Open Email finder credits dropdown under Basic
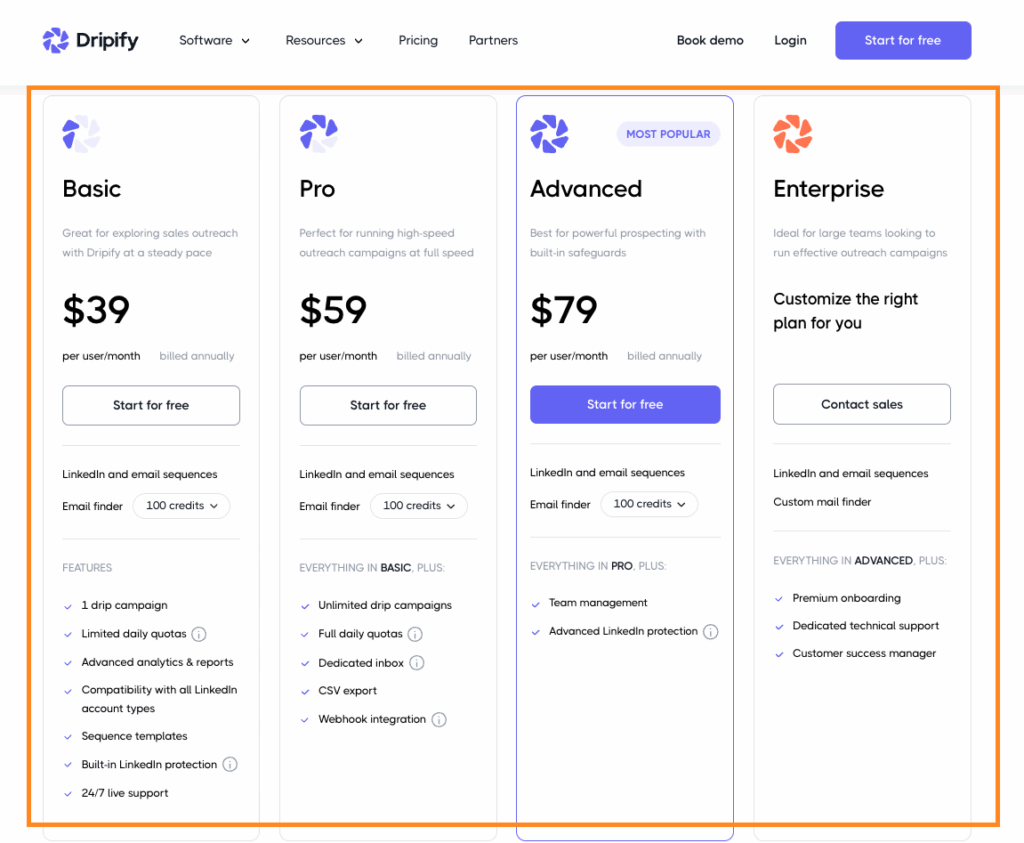1024x843 pixels. coord(181,506)
